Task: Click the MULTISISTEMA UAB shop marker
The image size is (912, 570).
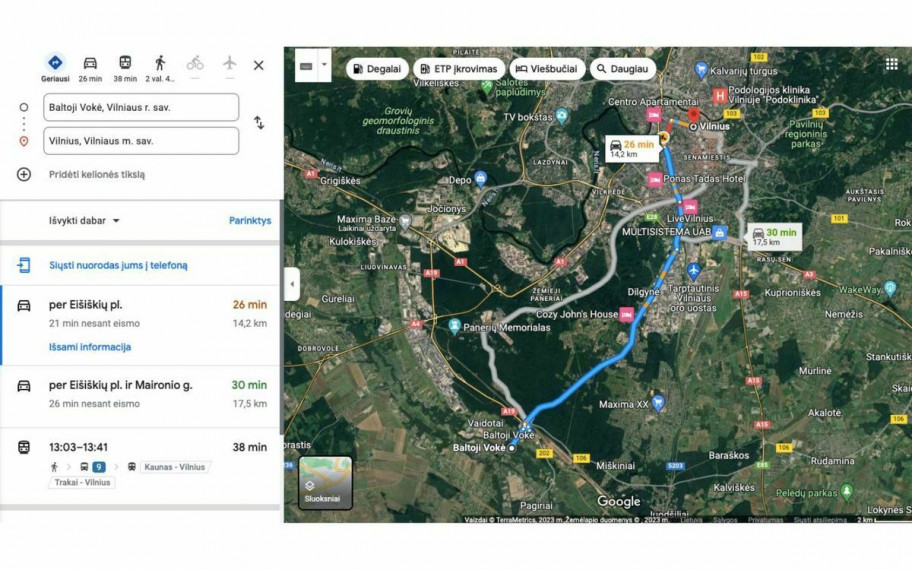Action: click(x=720, y=233)
